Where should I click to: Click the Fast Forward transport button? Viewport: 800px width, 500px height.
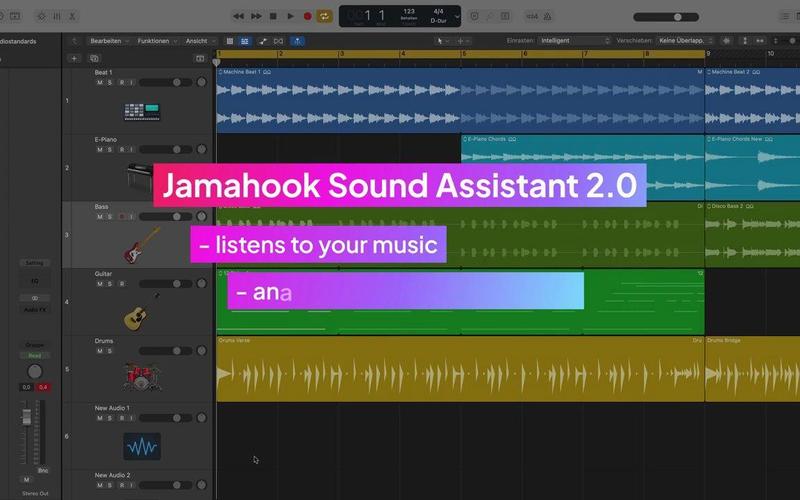(256, 16)
